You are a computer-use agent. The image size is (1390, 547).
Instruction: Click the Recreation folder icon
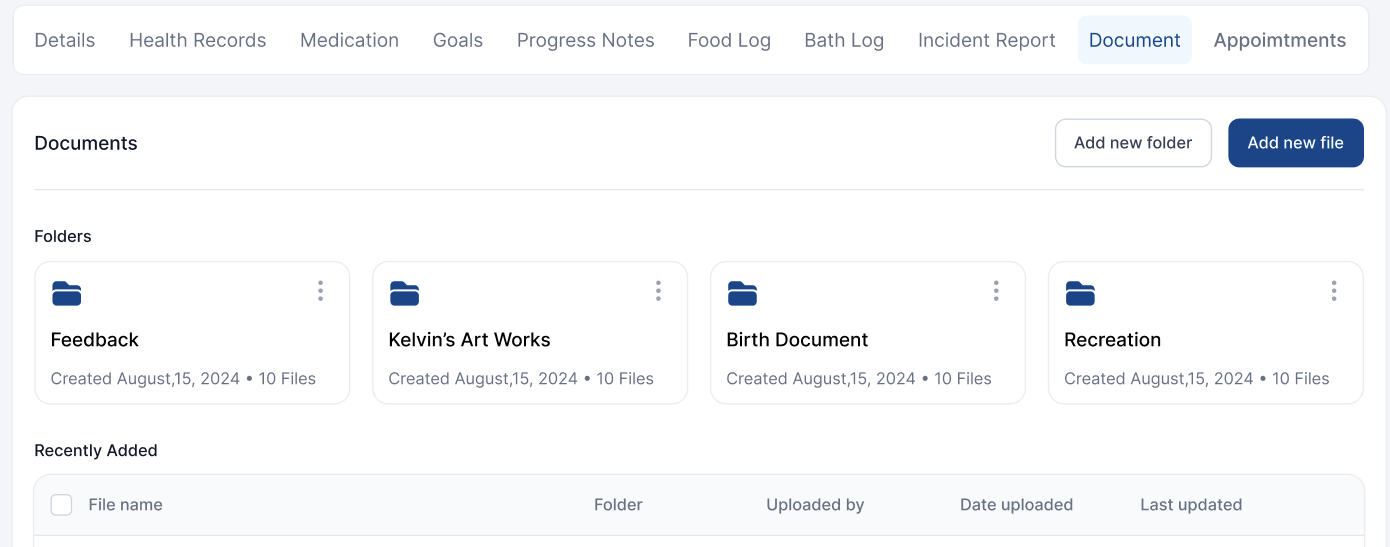[x=1080, y=293]
